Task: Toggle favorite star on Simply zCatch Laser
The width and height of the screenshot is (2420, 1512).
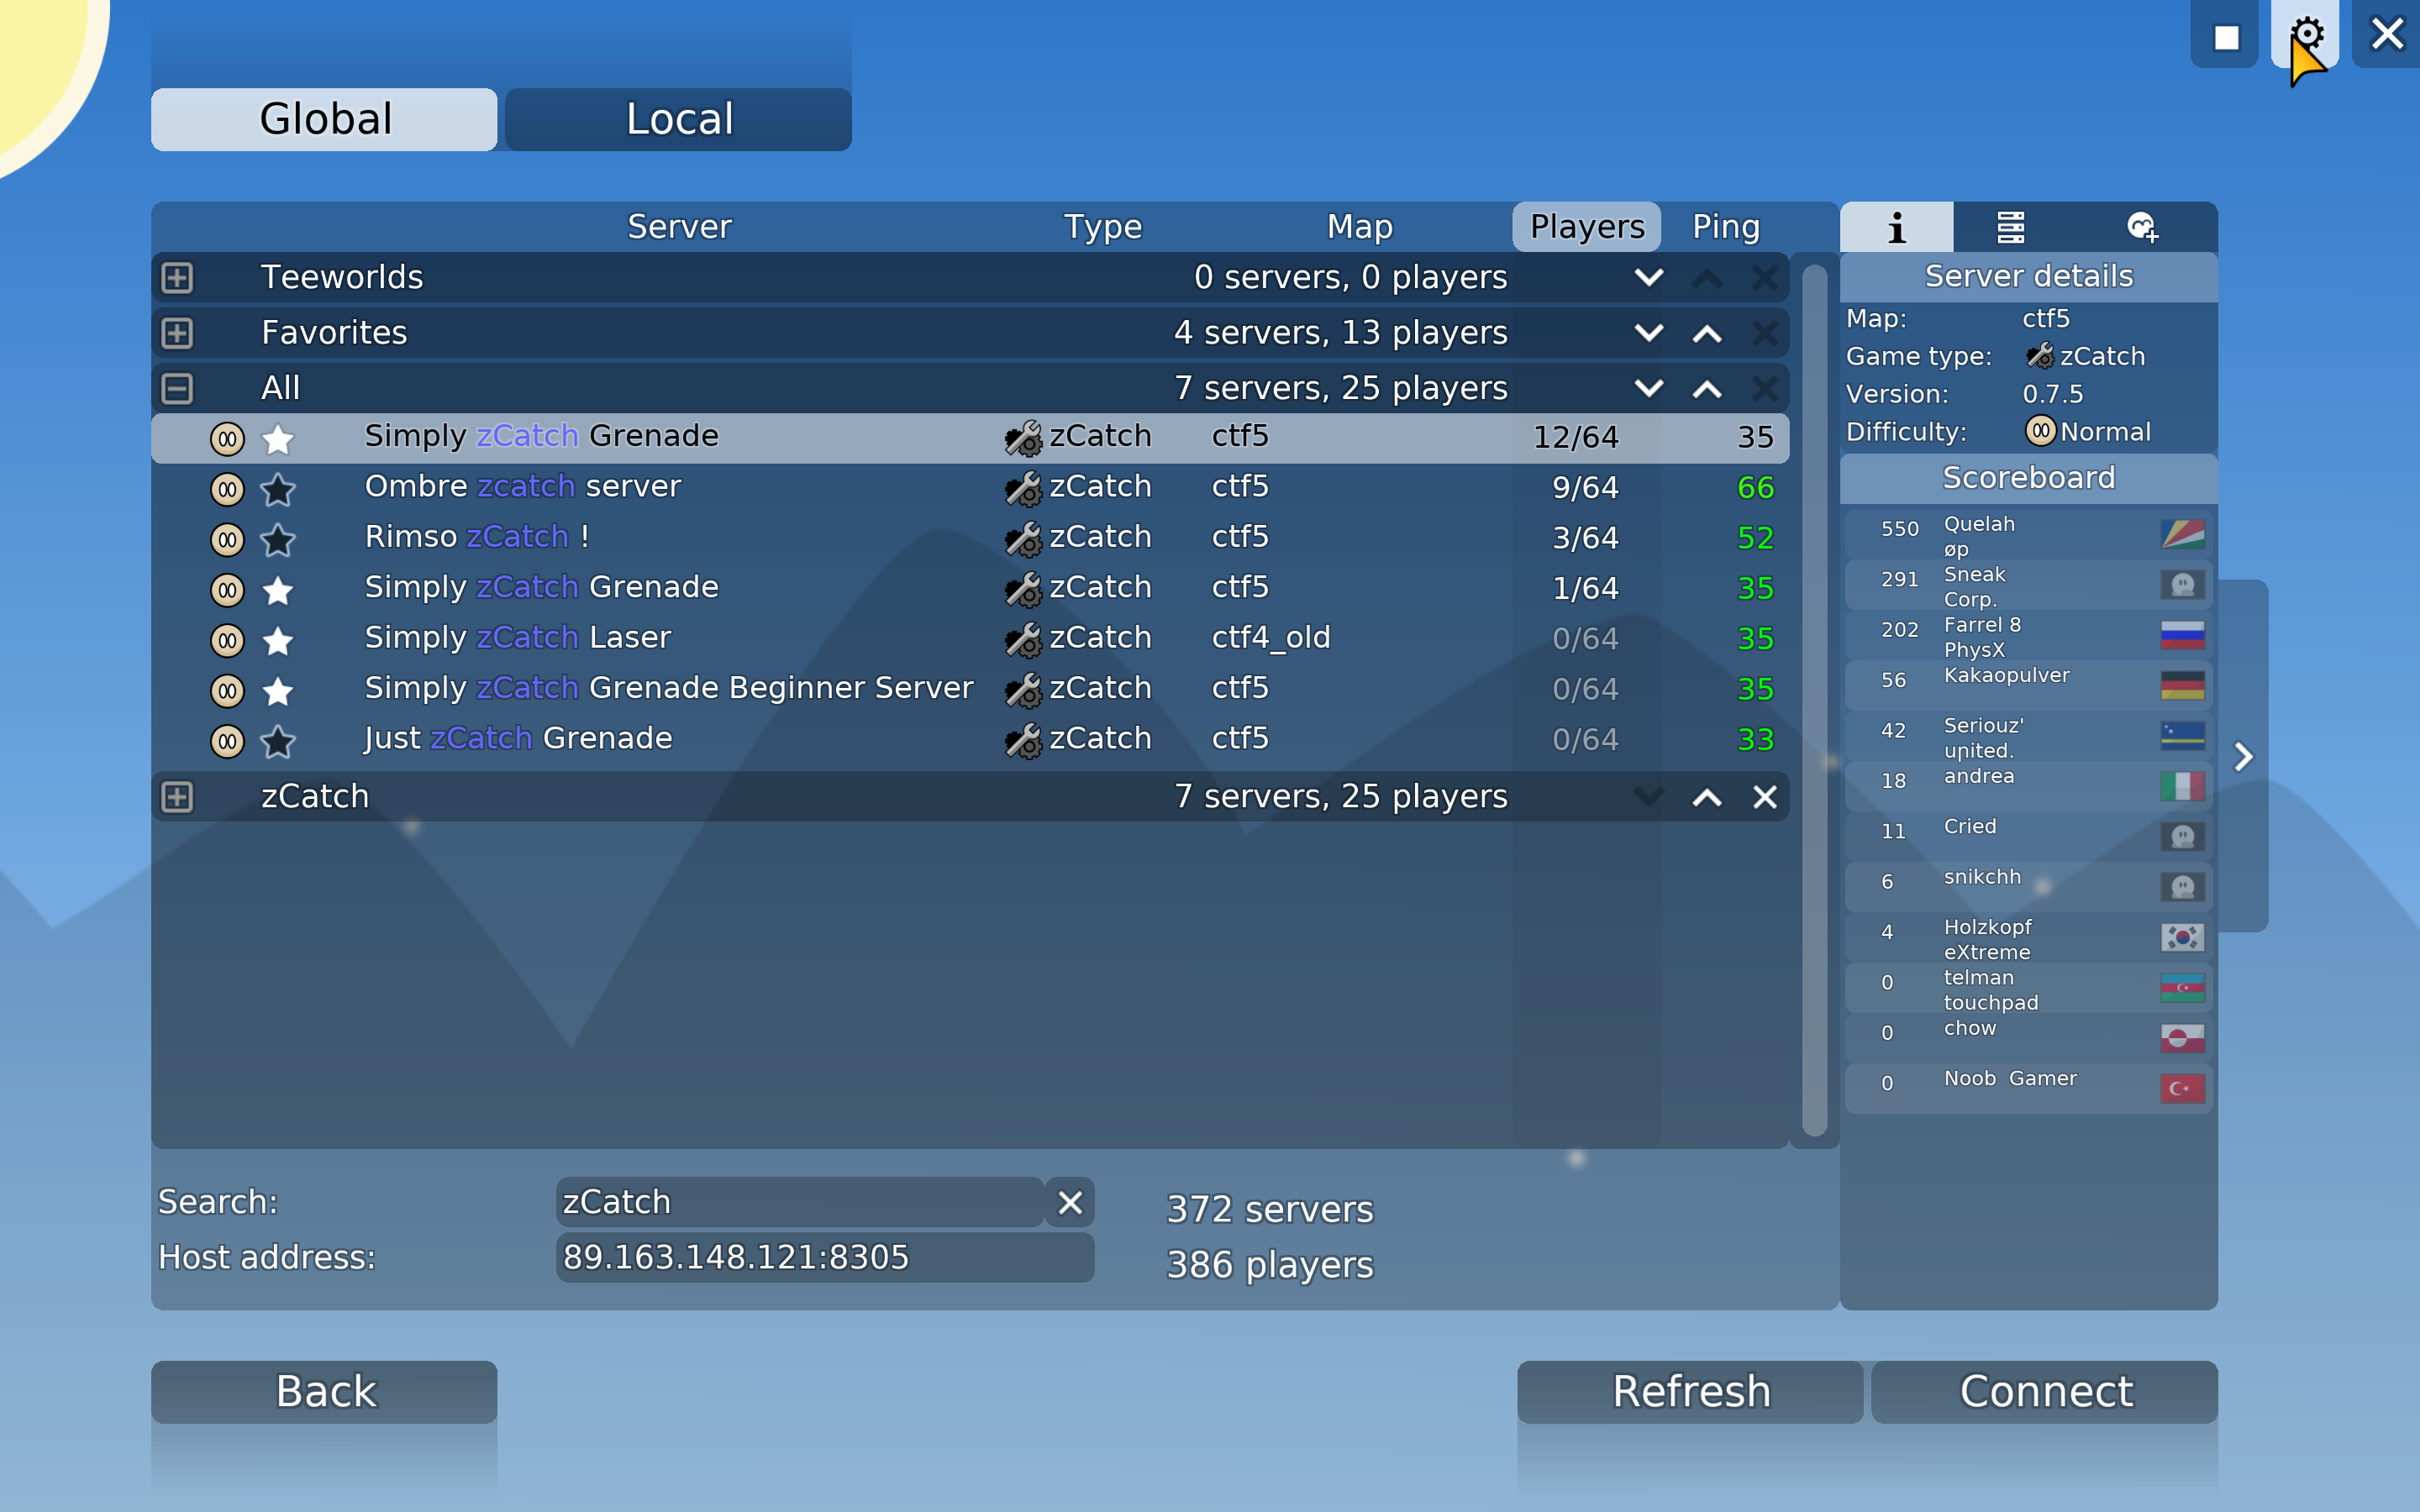Action: (x=278, y=640)
